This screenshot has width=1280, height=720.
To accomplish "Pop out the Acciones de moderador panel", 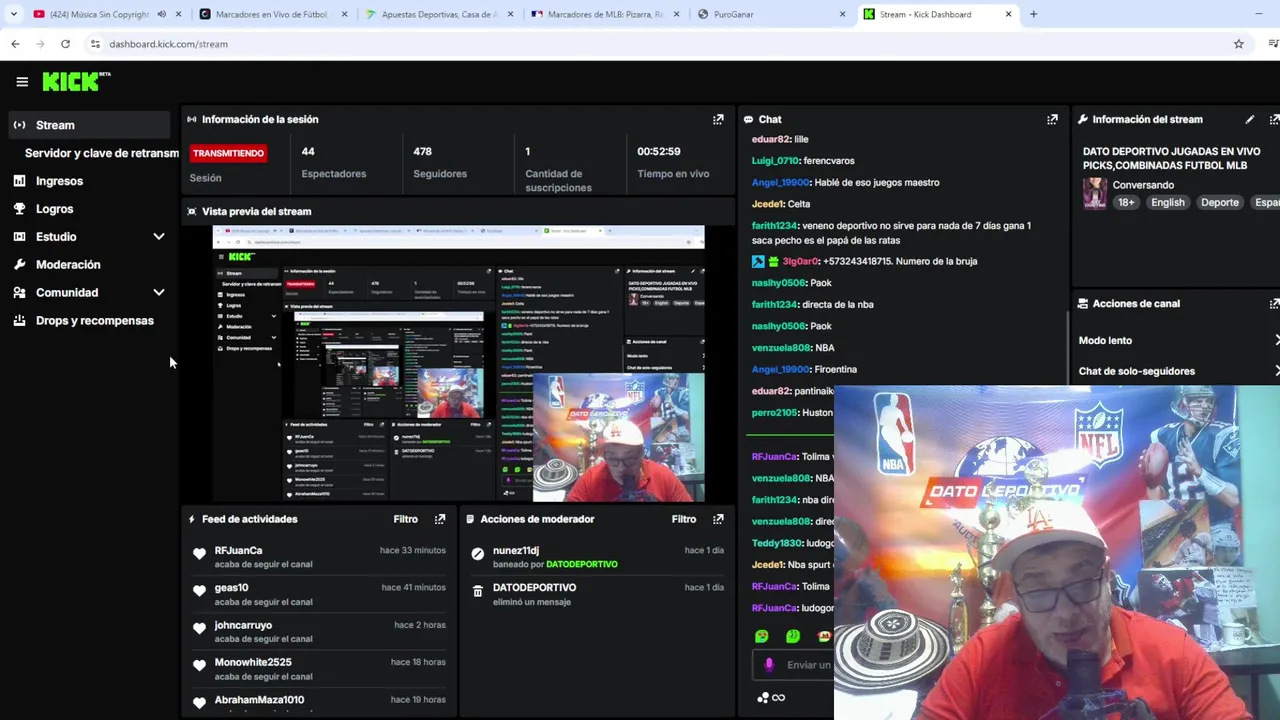I will [718, 519].
